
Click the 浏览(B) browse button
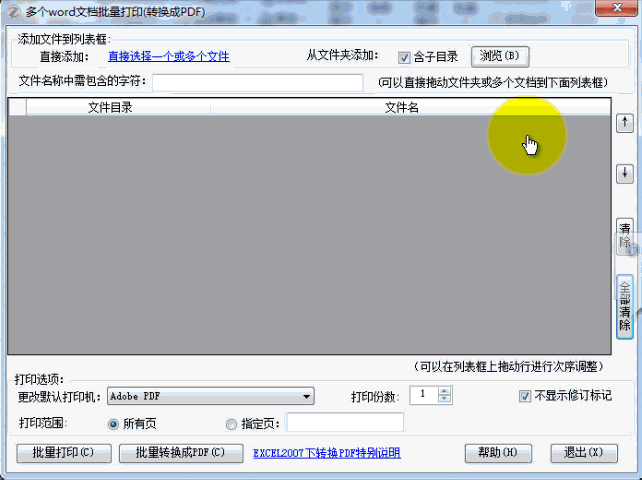point(499,56)
